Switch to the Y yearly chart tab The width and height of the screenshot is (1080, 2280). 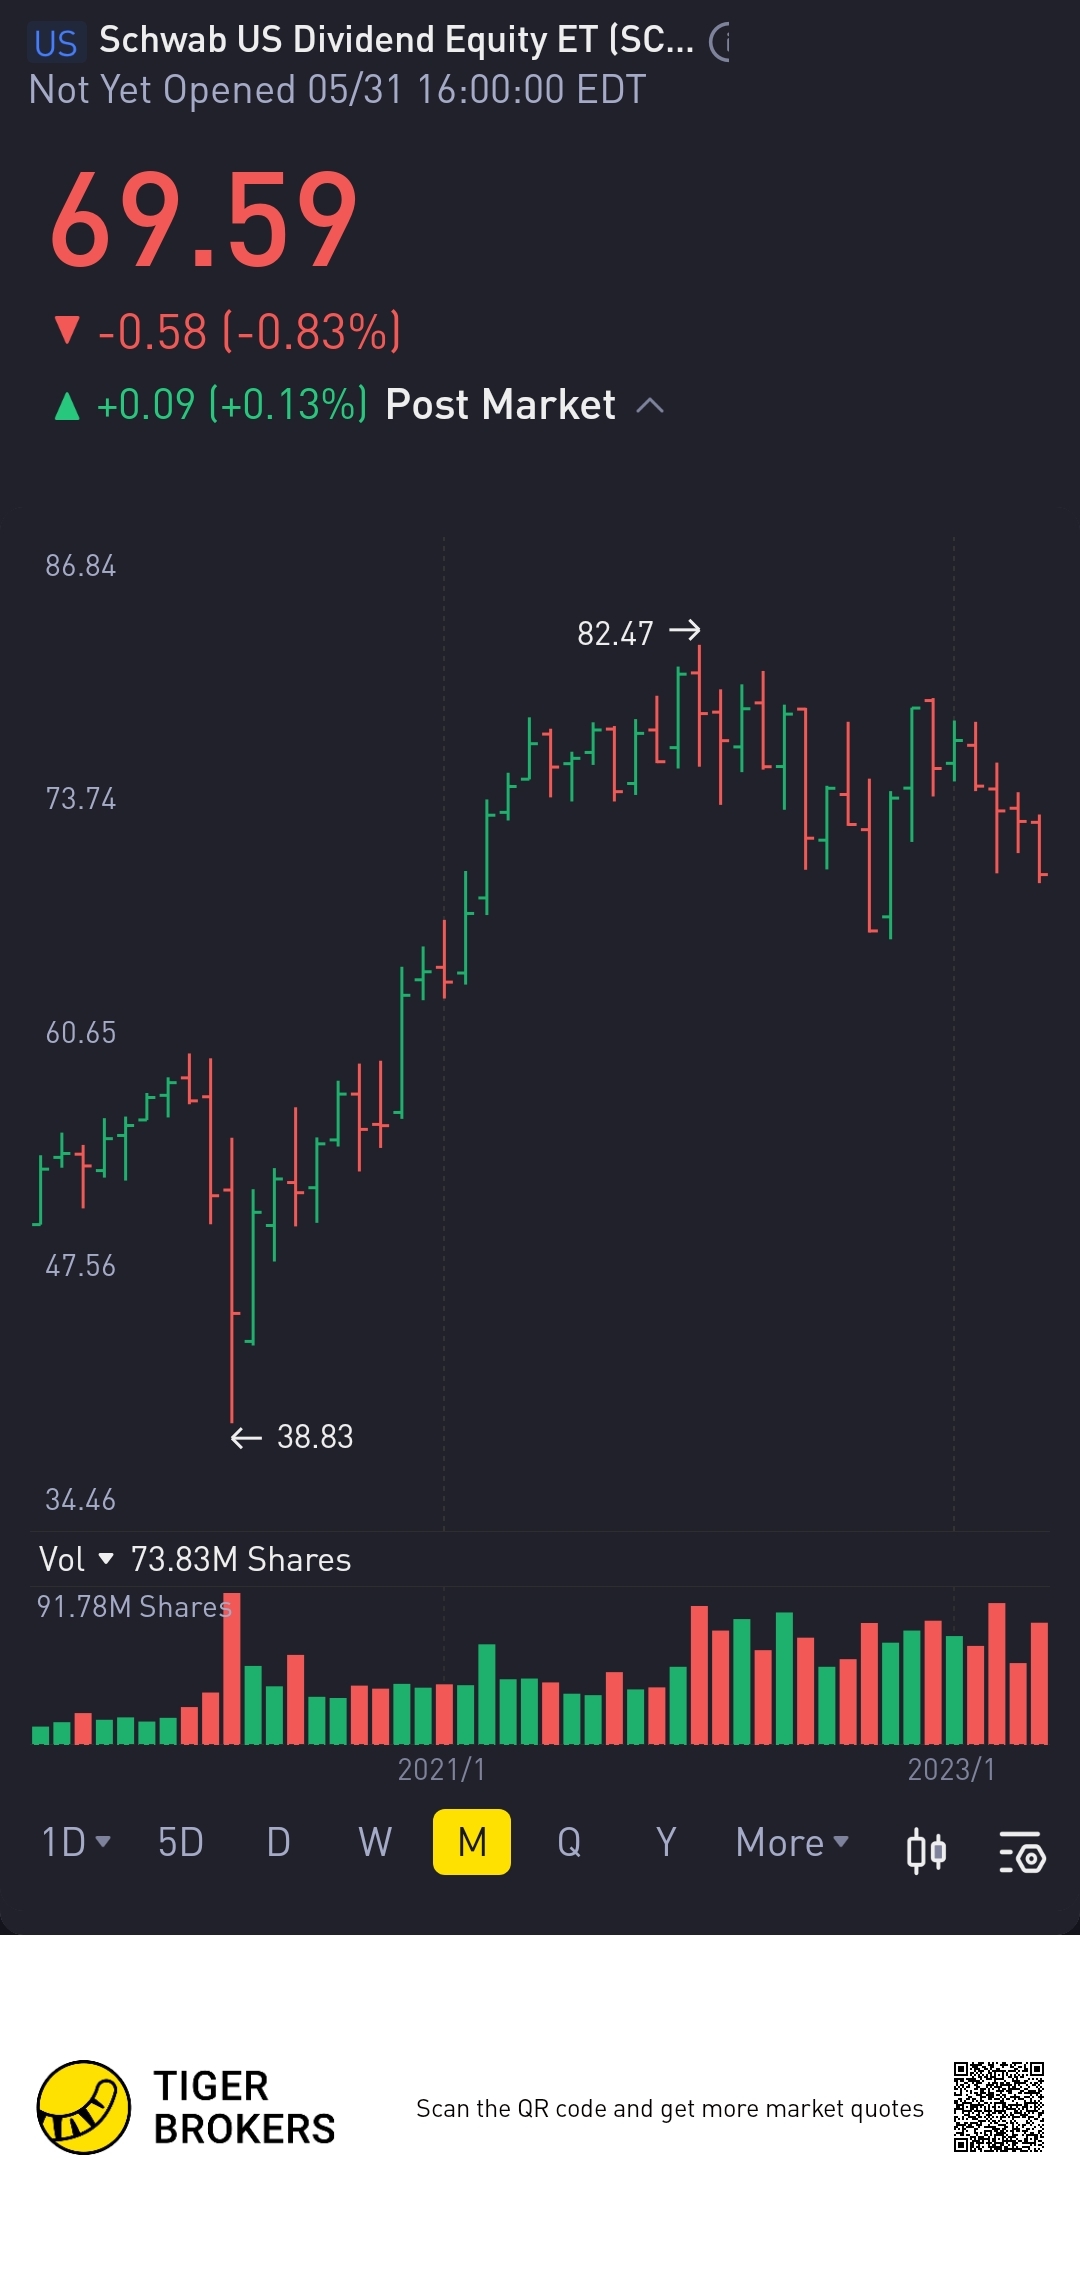(x=666, y=1842)
